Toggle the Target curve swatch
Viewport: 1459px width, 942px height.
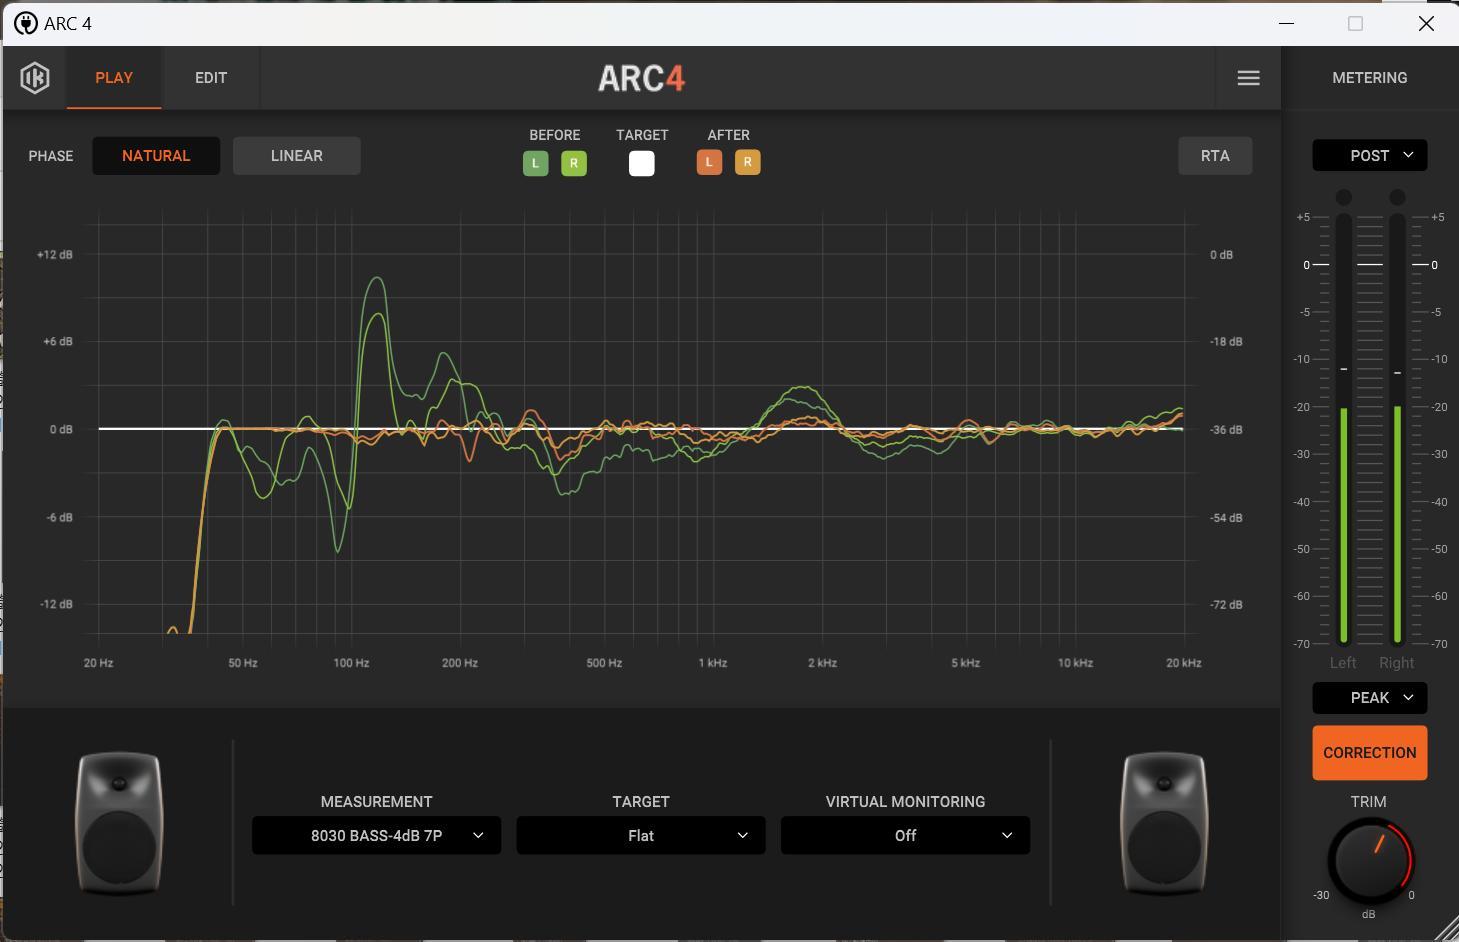point(642,163)
